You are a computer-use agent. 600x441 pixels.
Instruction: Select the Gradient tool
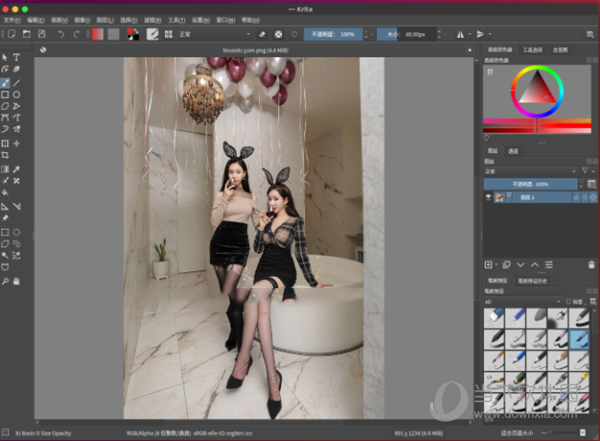[x=5, y=169]
